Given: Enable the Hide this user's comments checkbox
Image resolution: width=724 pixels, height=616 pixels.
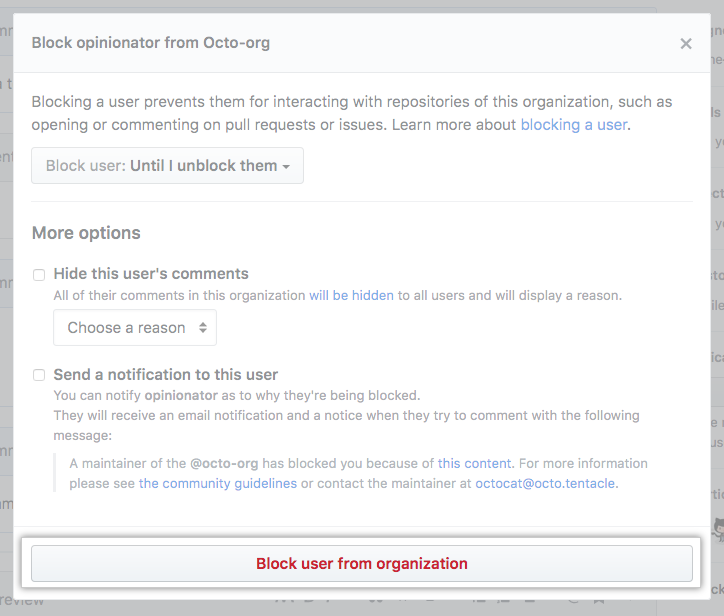Looking at the screenshot, I should (x=39, y=274).
